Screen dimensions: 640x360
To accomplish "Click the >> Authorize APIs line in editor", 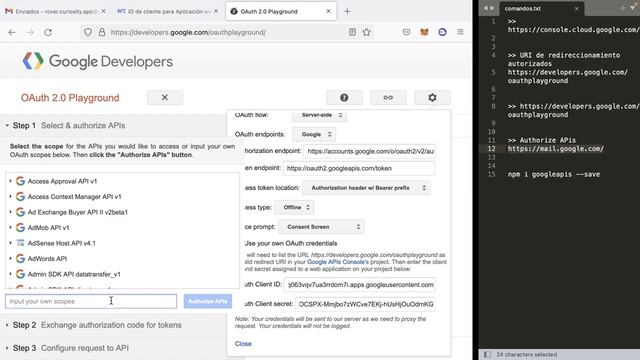I will coord(542,140).
